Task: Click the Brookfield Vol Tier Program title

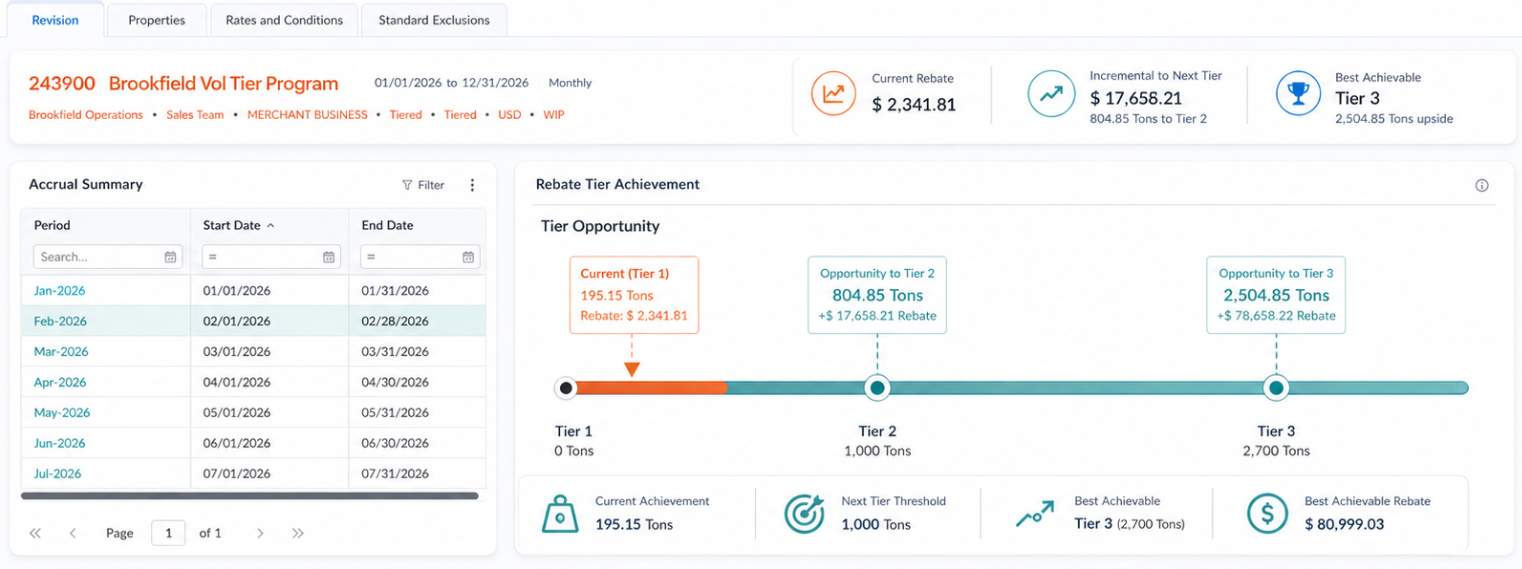Action: (223, 83)
